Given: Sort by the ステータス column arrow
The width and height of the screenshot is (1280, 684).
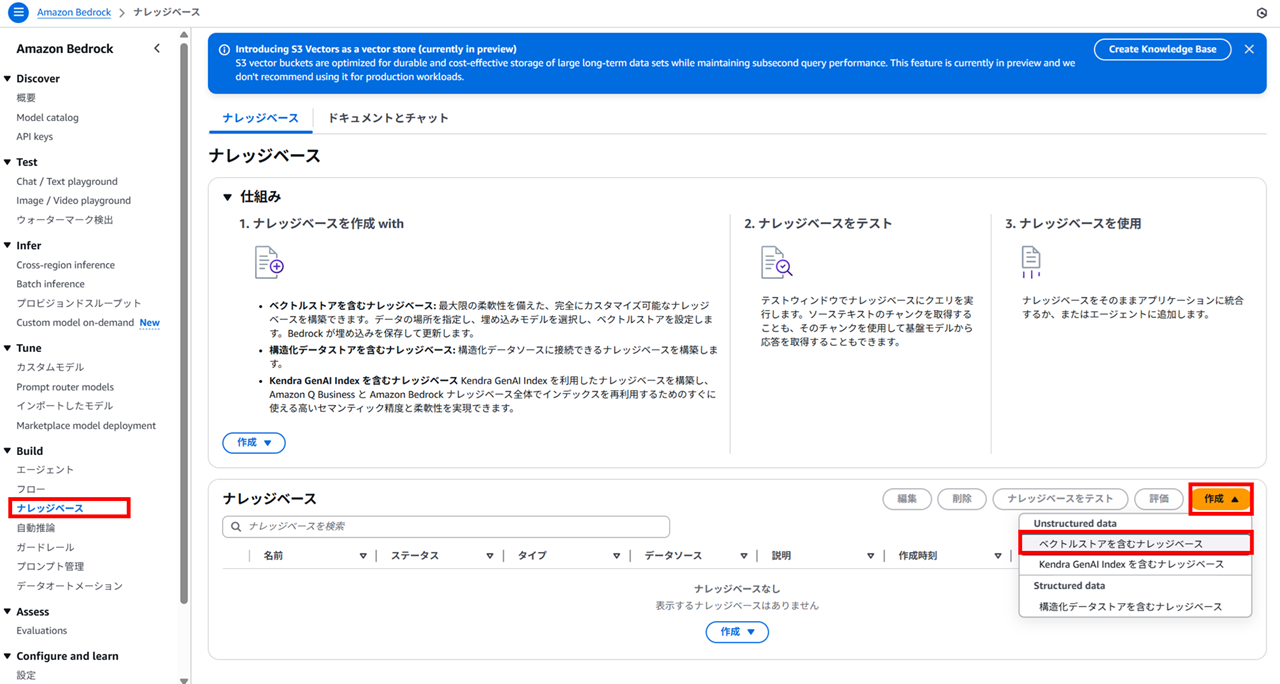Looking at the screenshot, I should (490, 556).
